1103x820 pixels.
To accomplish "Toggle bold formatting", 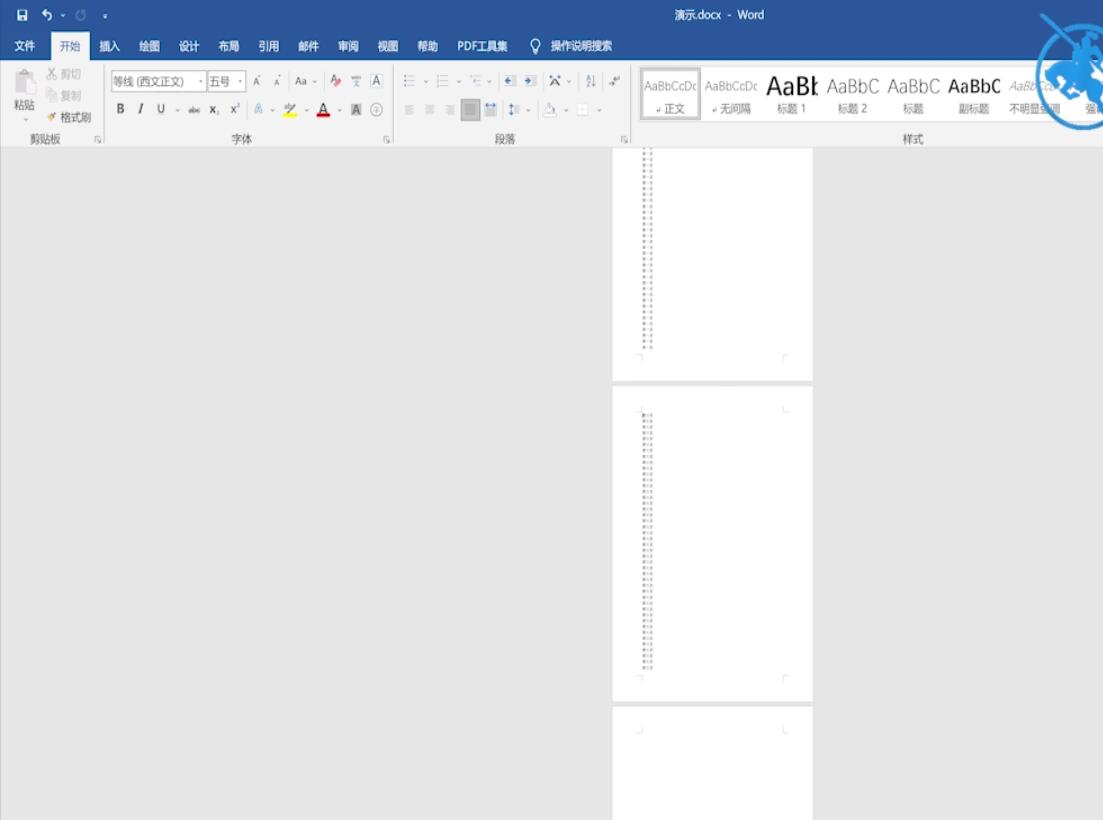I will click(x=120, y=109).
